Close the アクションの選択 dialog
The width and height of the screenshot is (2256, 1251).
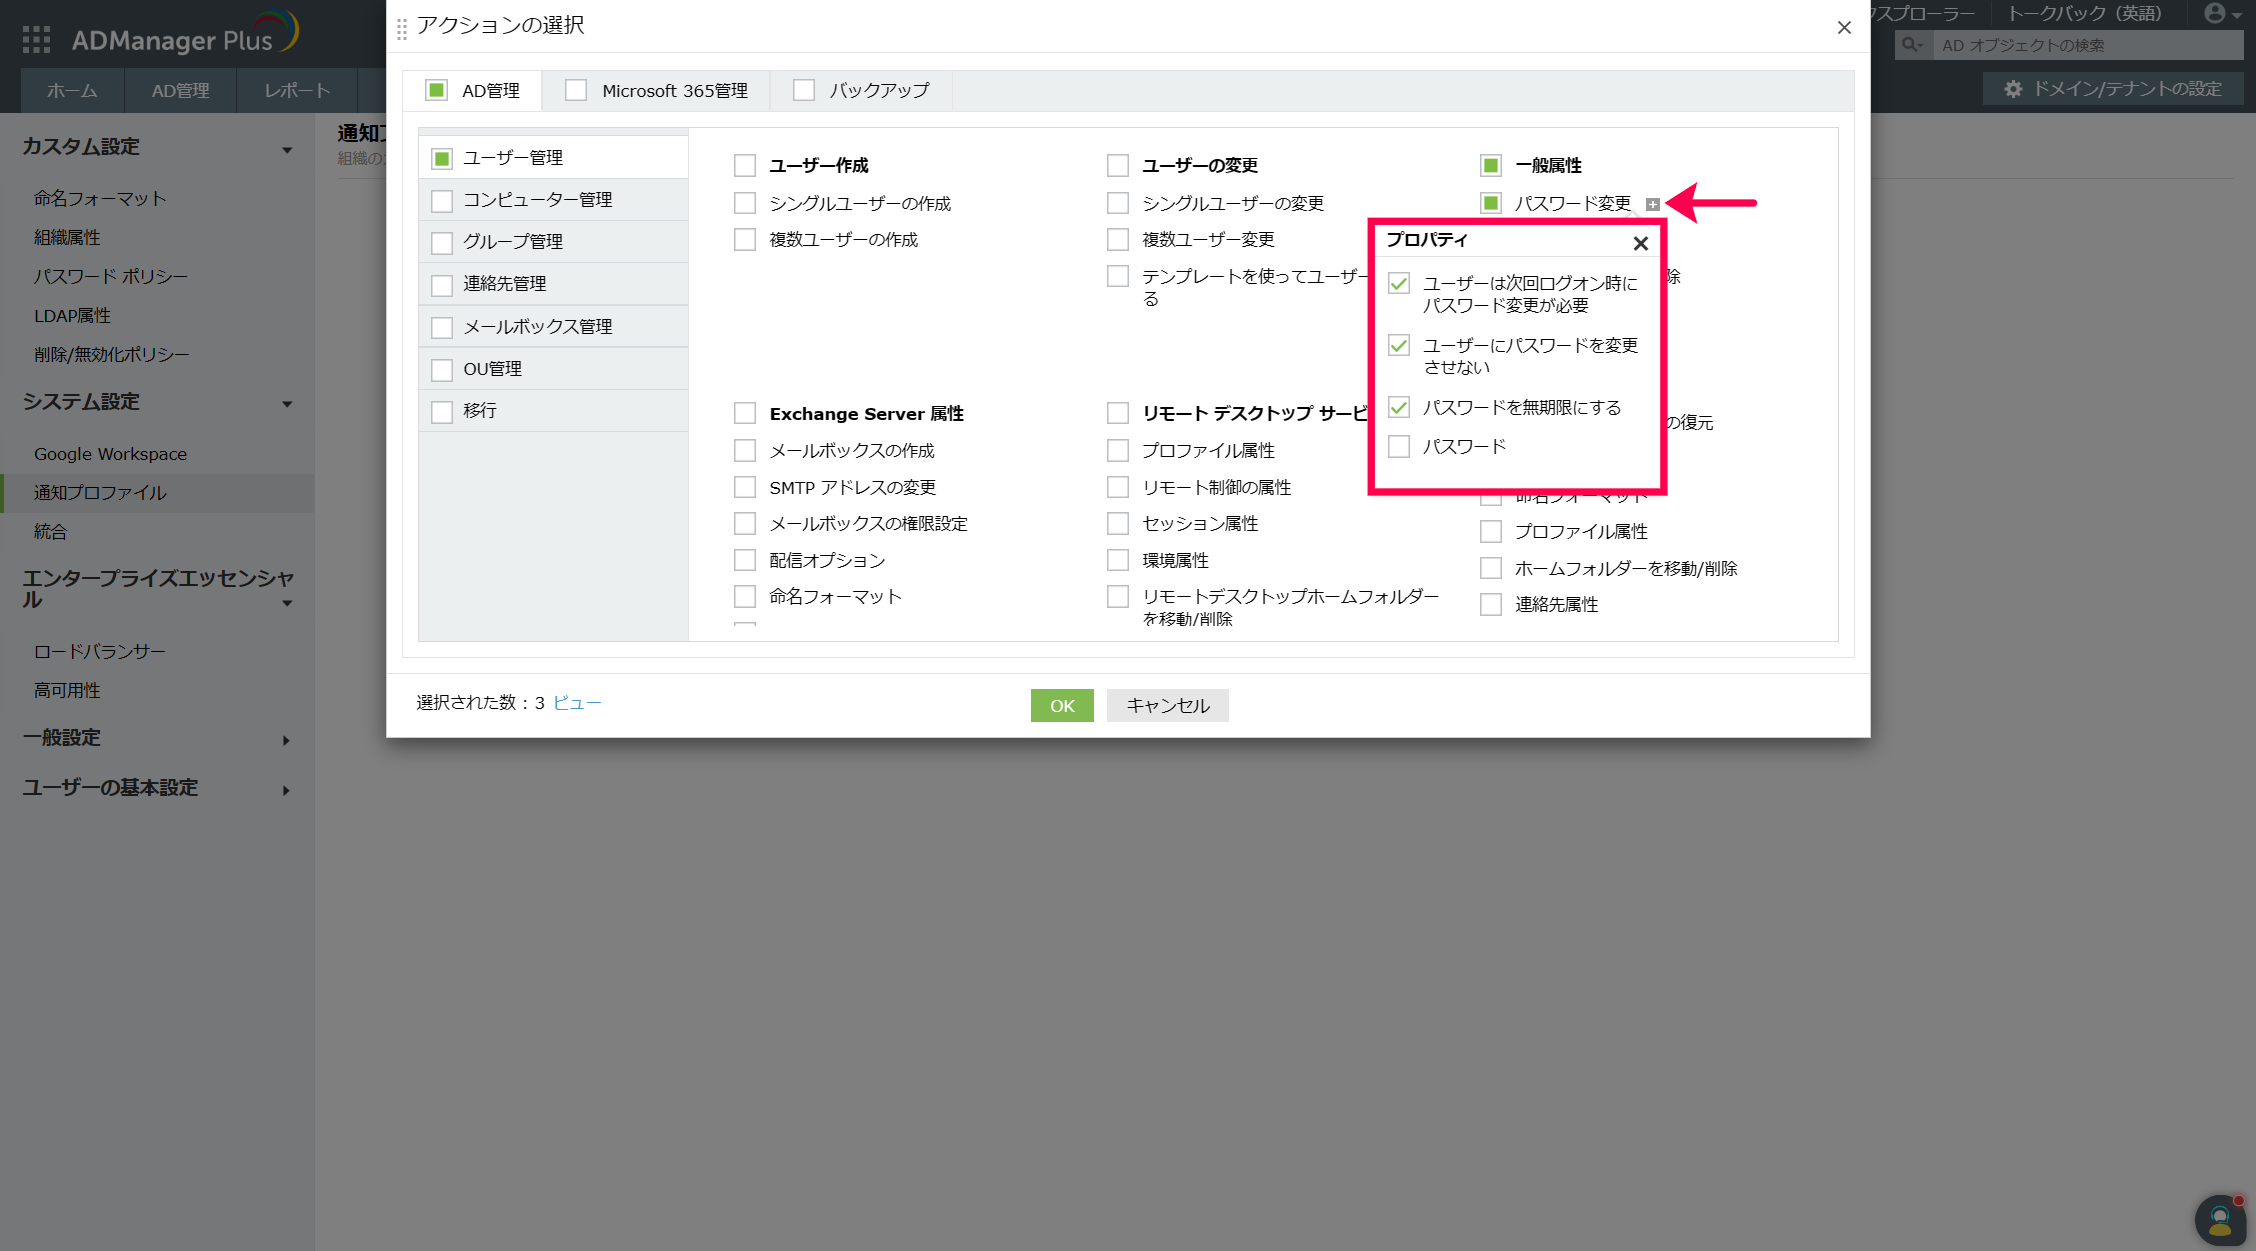pos(1844,27)
